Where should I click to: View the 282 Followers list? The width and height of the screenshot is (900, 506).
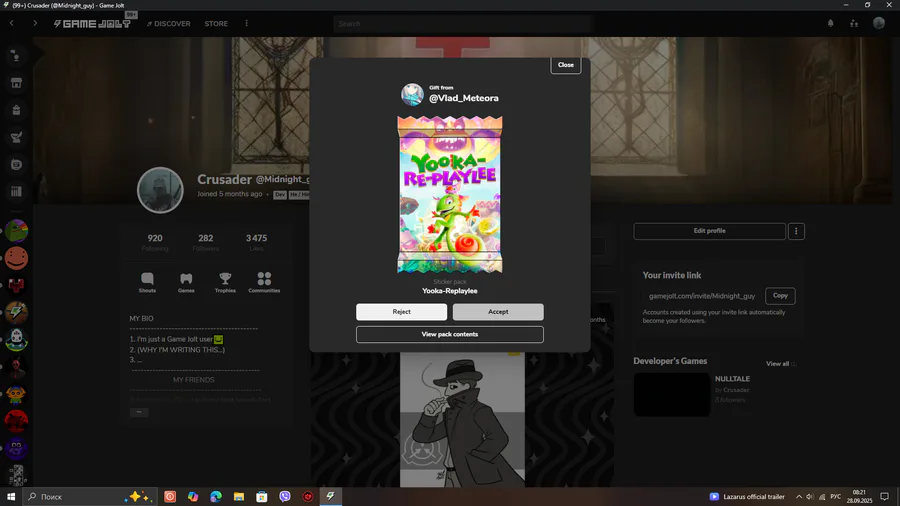[205, 242]
